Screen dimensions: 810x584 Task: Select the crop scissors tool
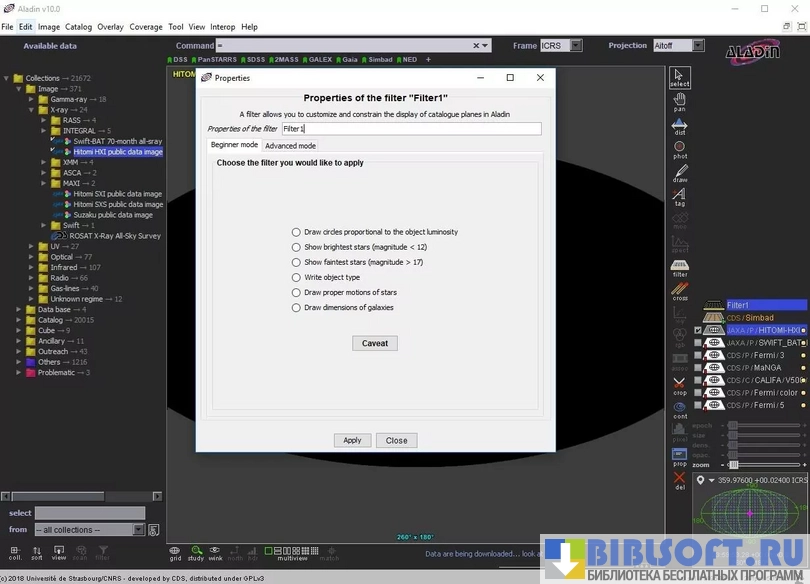click(679, 385)
